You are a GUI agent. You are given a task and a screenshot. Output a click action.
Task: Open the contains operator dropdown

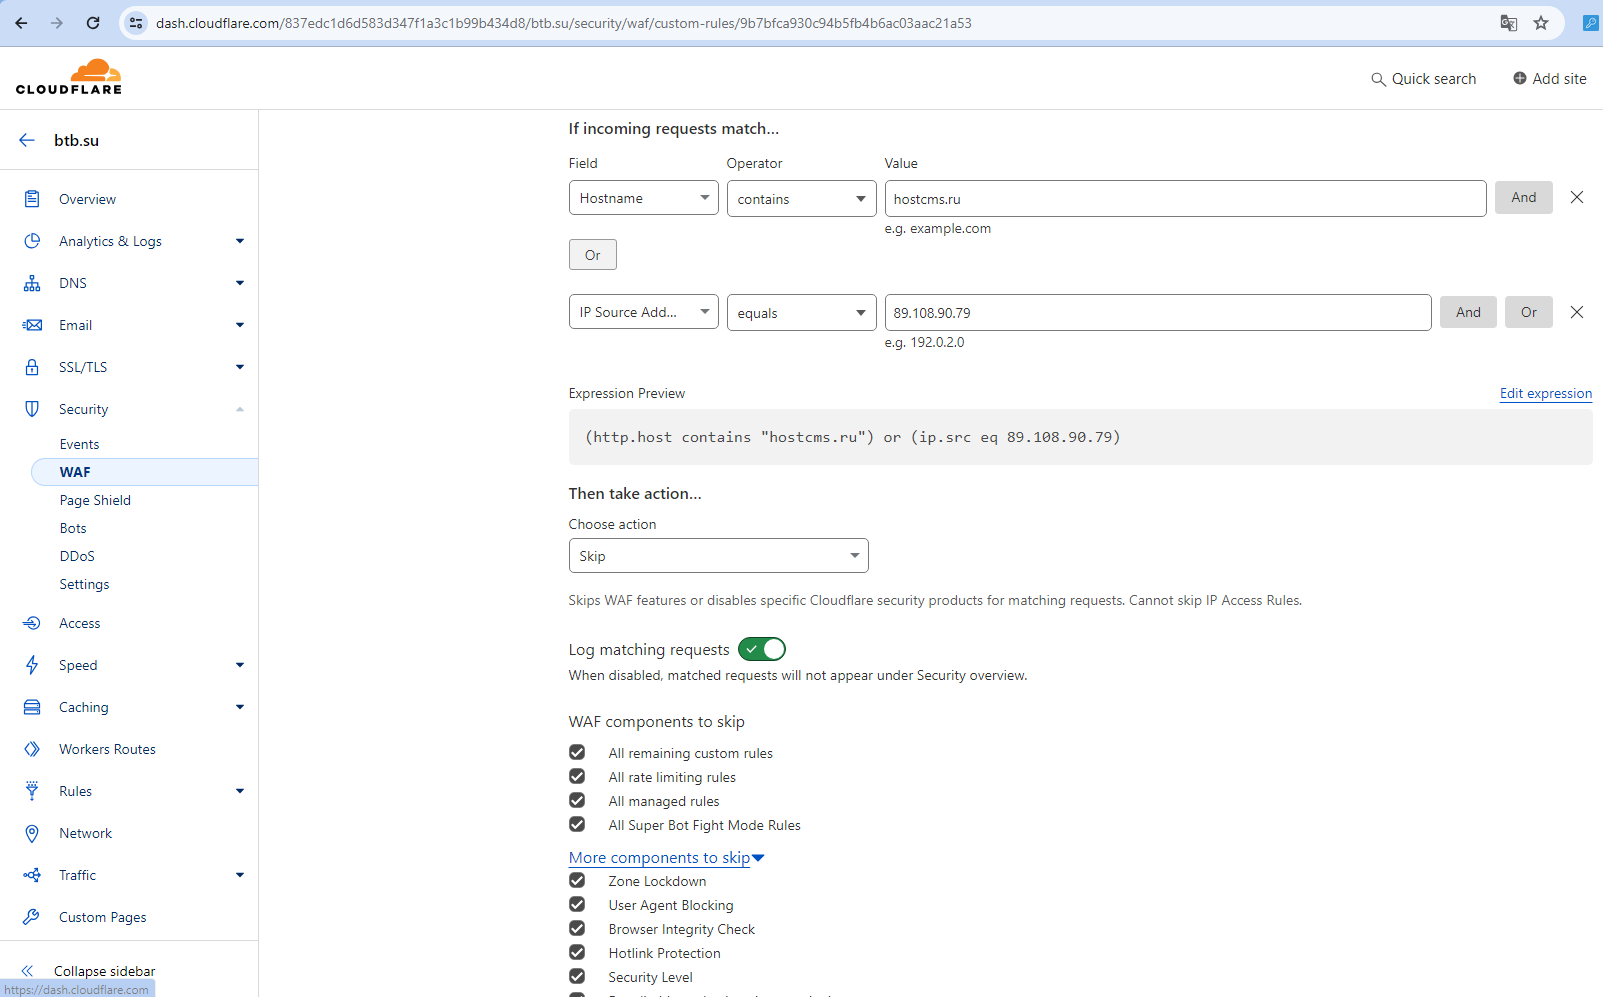(x=801, y=198)
